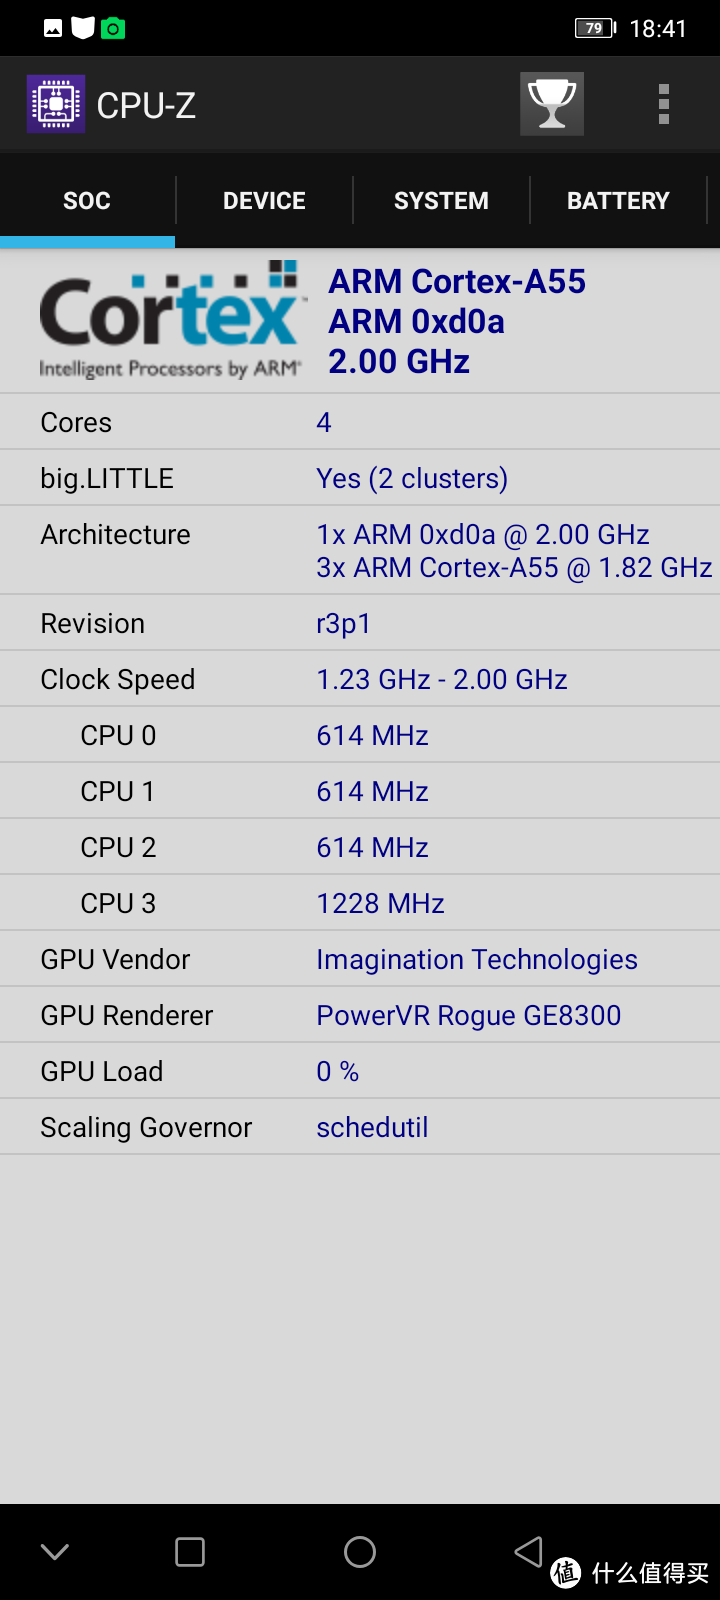This screenshot has height=1600, width=720.
Task: Open the BATTERY tab
Action: click(618, 201)
